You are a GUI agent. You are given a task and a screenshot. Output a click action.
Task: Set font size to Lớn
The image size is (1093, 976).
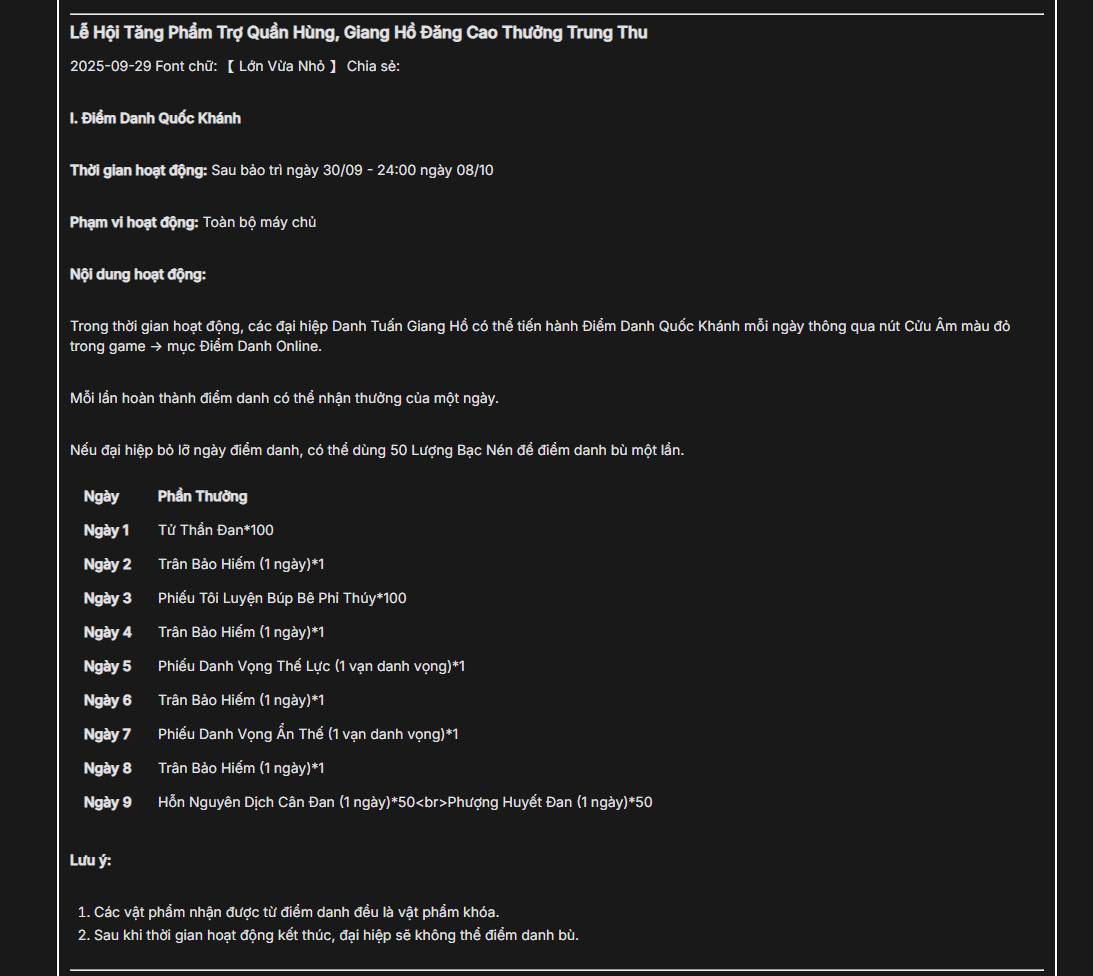250,66
